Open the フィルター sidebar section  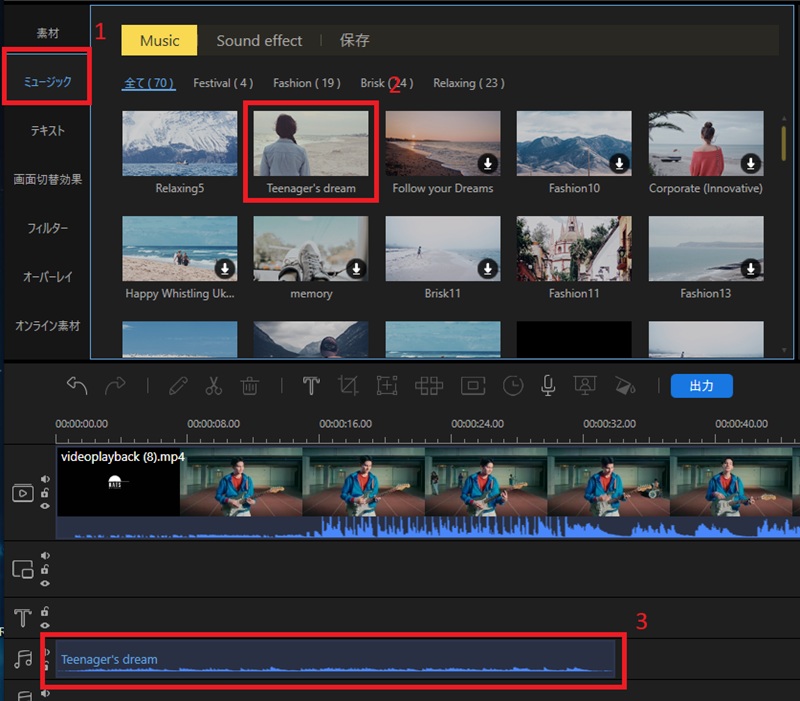[47, 228]
